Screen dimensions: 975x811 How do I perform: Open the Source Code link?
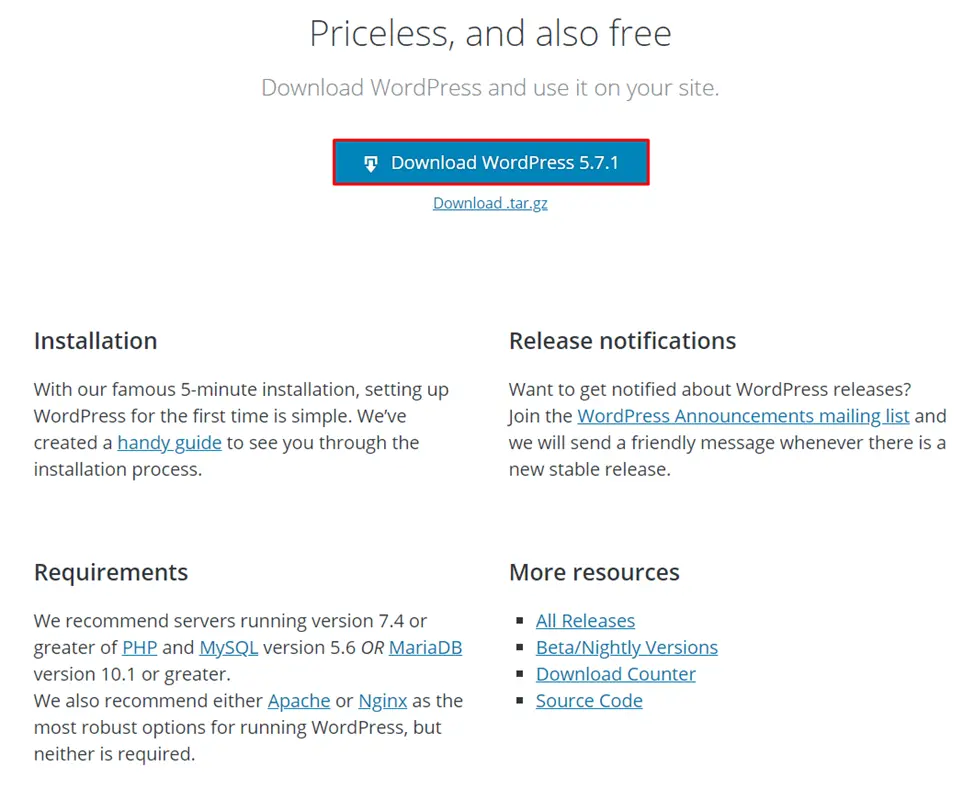pyautogui.click(x=589, y=701)
